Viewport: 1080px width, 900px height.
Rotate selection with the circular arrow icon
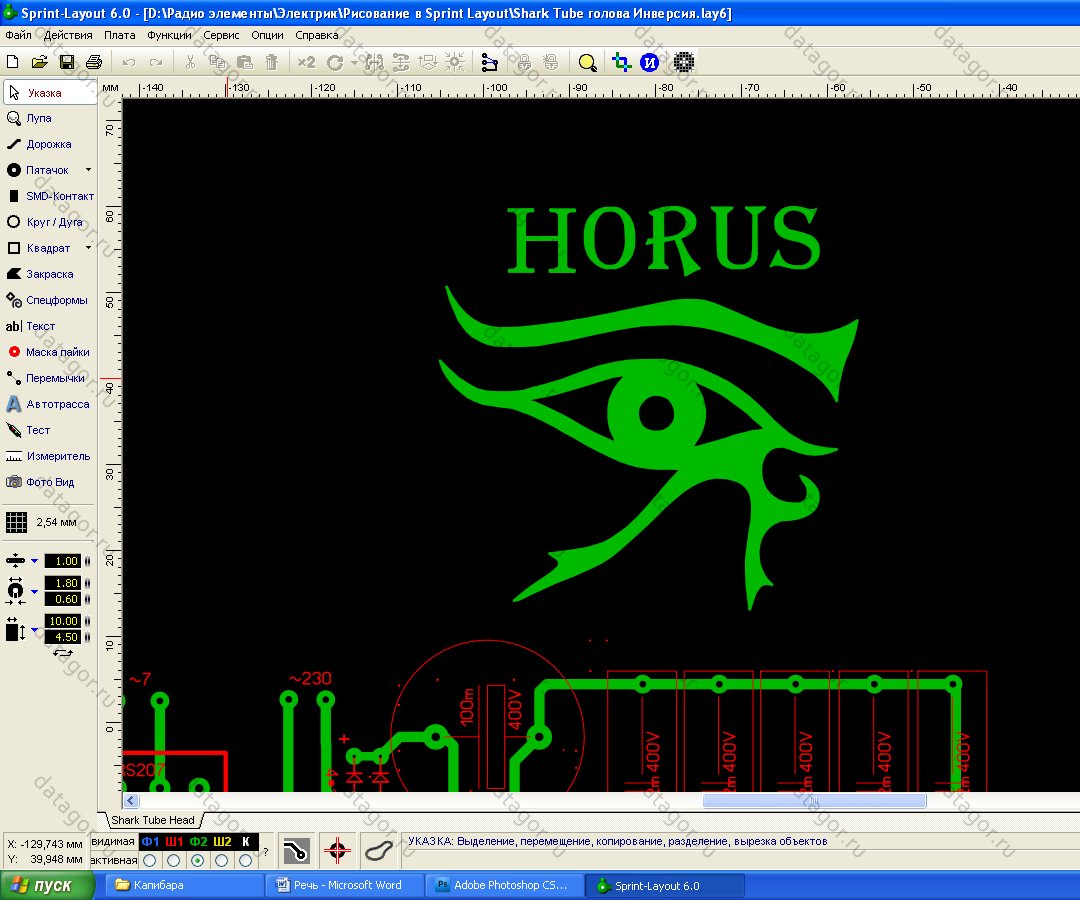click(x=335, y=63)
